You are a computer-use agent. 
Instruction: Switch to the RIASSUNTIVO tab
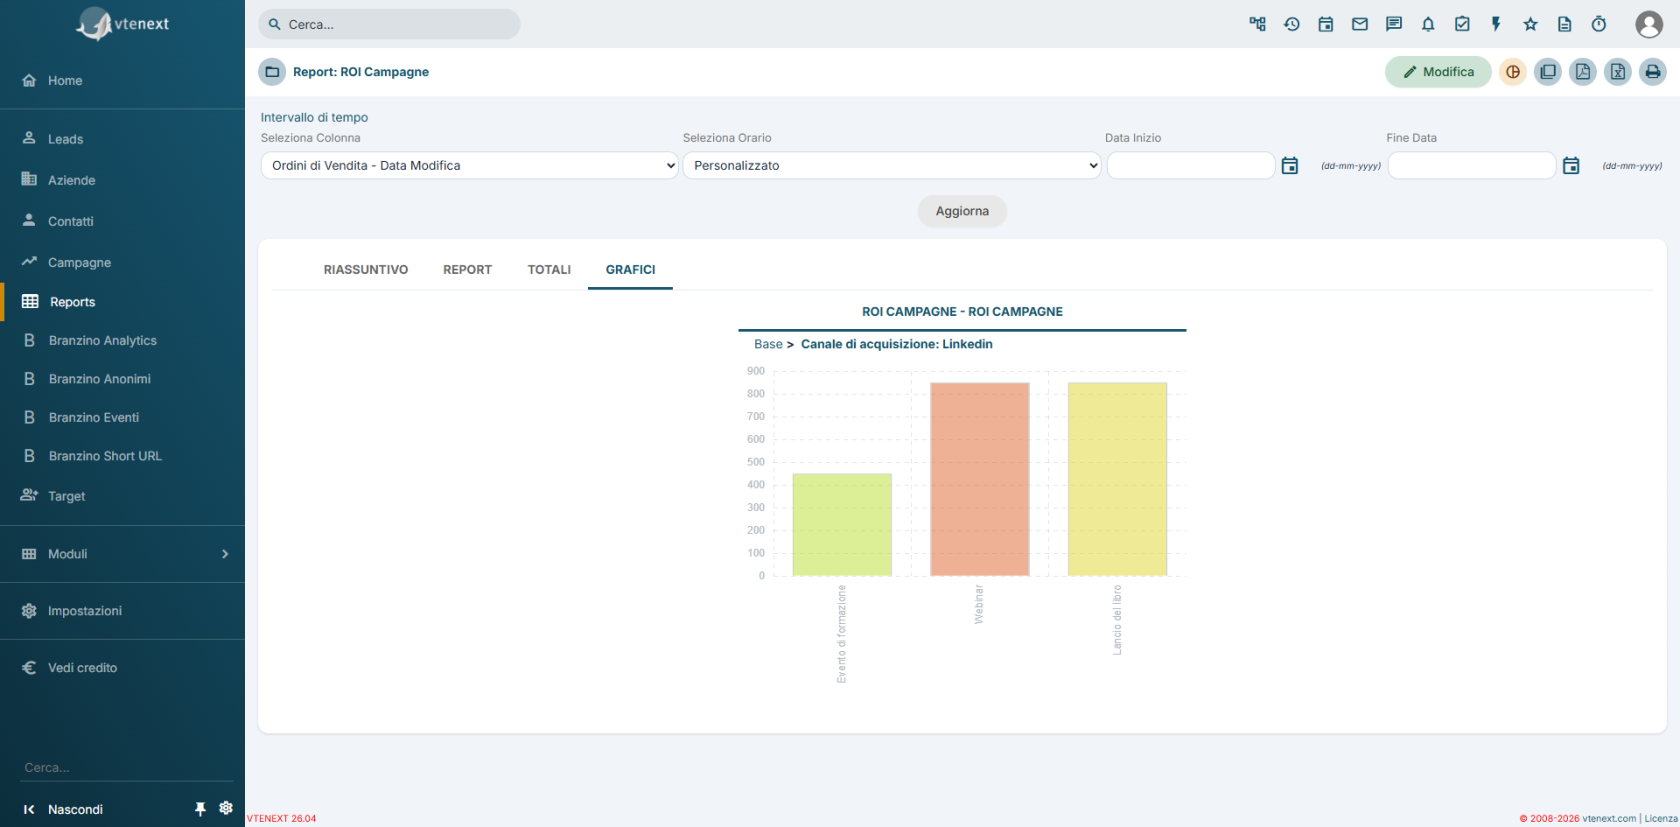point(366,270)
